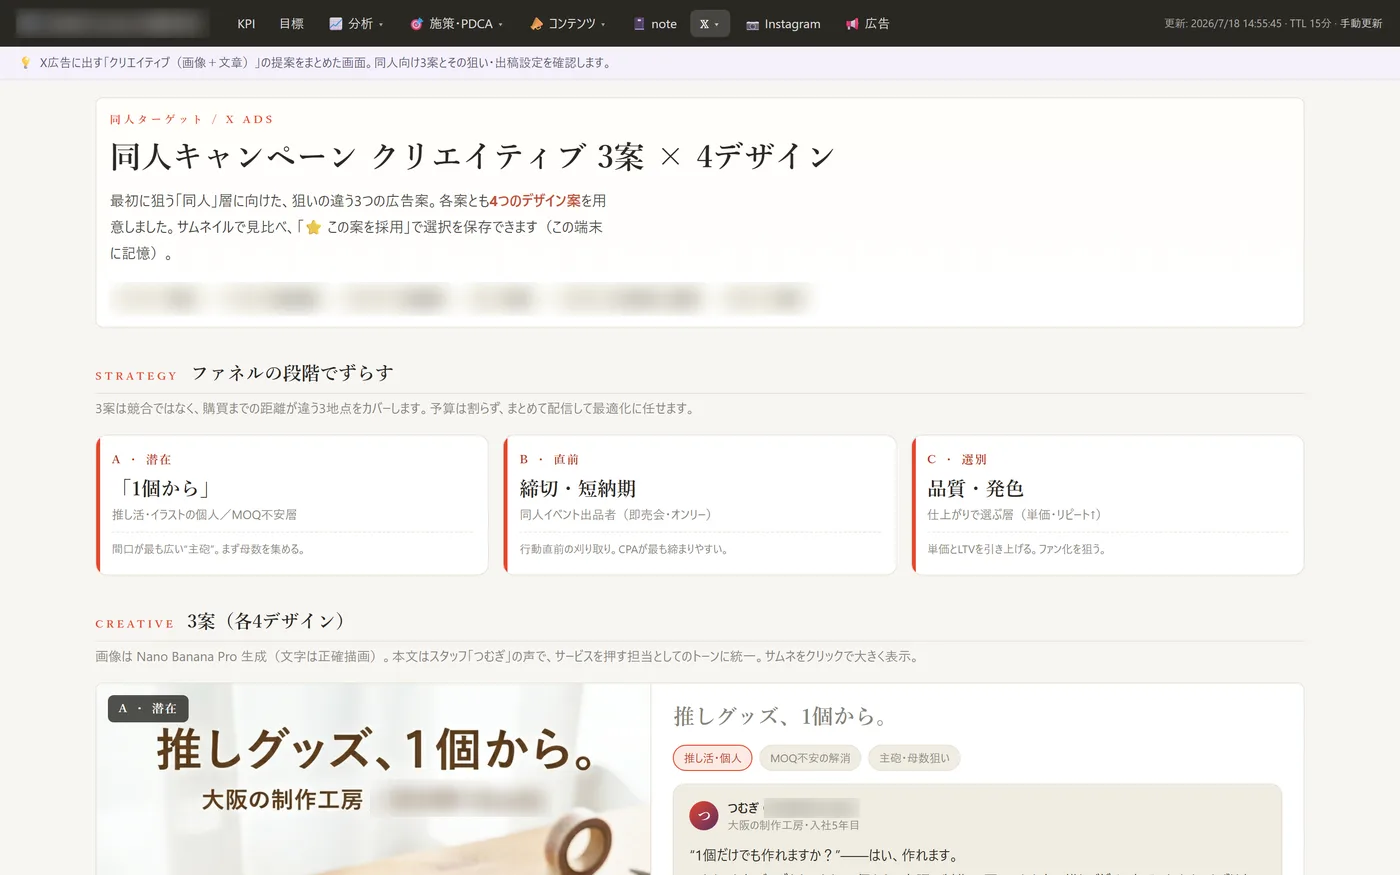Select the A・潜在「1個から」strategy card
Screen dimensions: 1400x875
click(x=292, y=505)
